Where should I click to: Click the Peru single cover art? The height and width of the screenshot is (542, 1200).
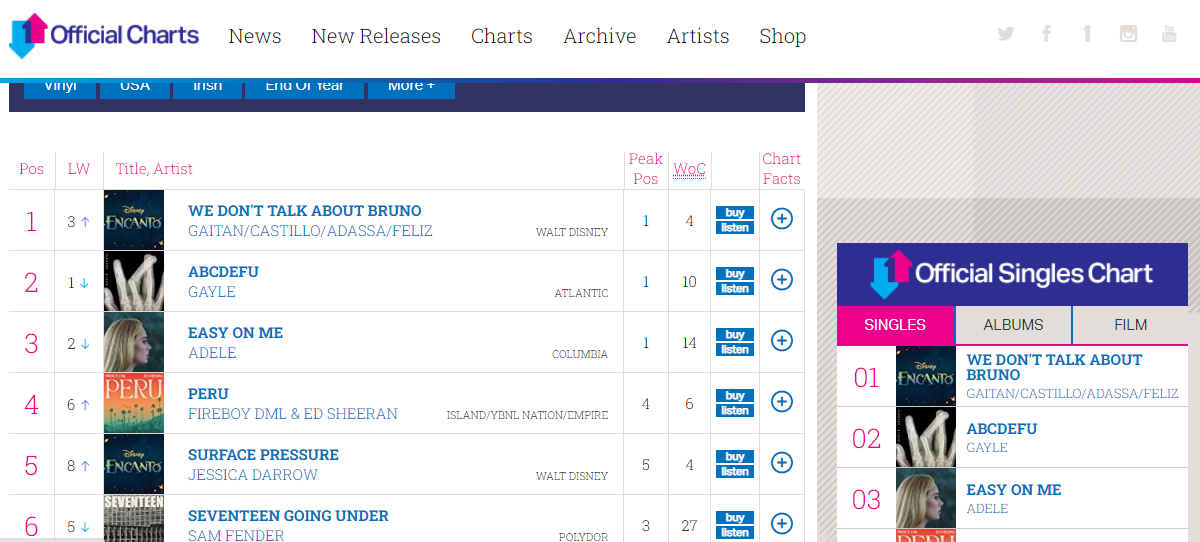134,403
